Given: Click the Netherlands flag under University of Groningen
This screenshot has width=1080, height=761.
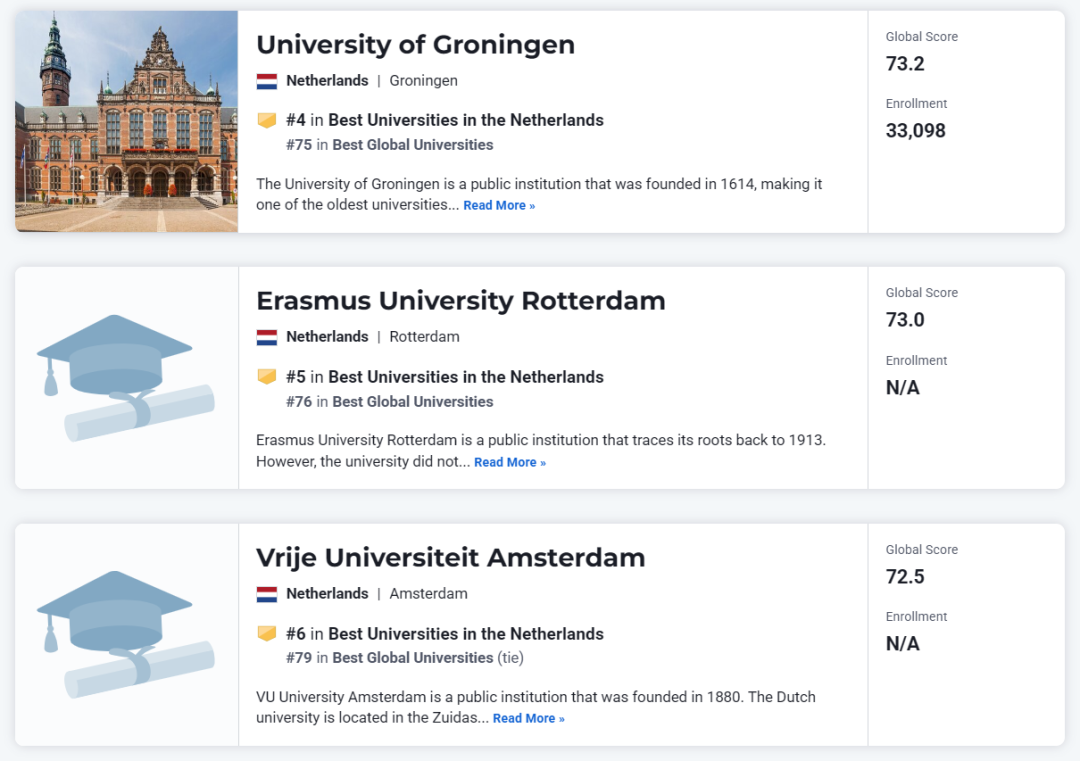Looking at the screenshot, I should click(266, 81).
